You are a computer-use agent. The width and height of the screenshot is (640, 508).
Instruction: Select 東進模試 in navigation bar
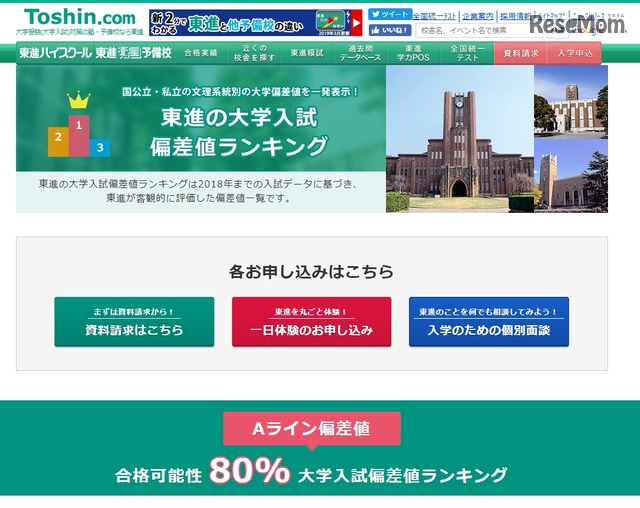[x=307, y=53]
